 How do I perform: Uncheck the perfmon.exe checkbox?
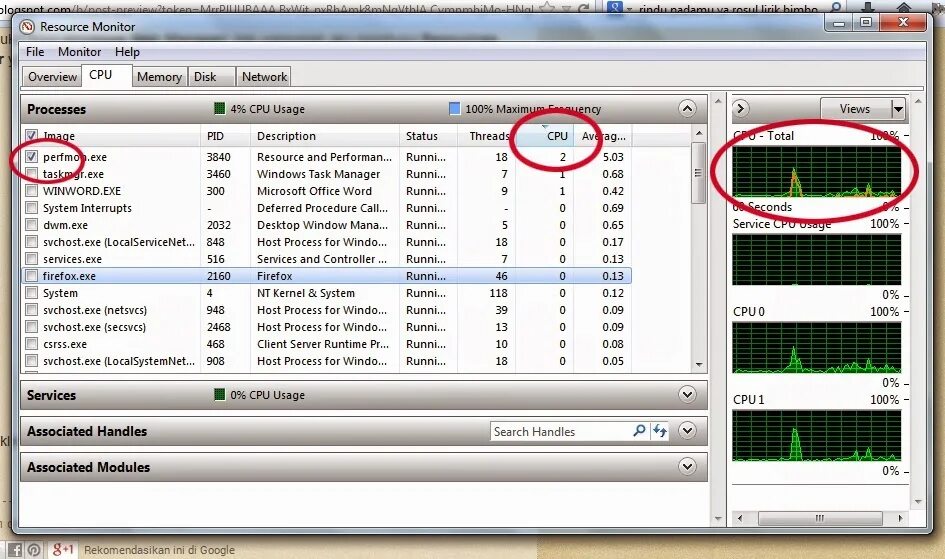31,157
